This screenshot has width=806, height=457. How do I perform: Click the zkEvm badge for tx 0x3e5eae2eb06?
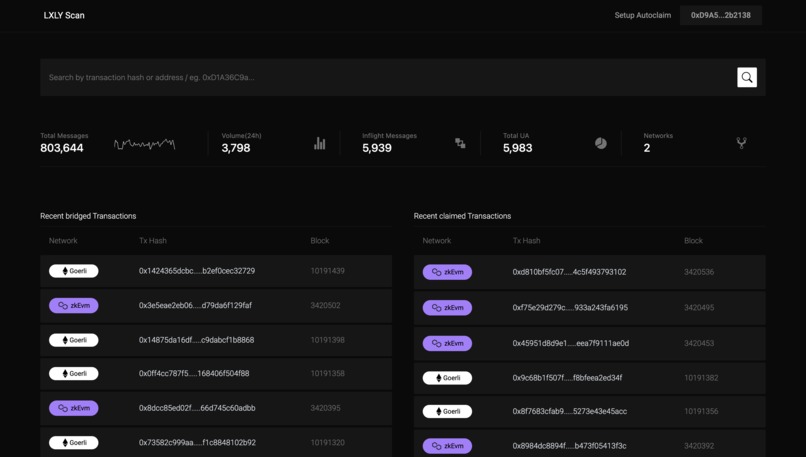[74, 305]
